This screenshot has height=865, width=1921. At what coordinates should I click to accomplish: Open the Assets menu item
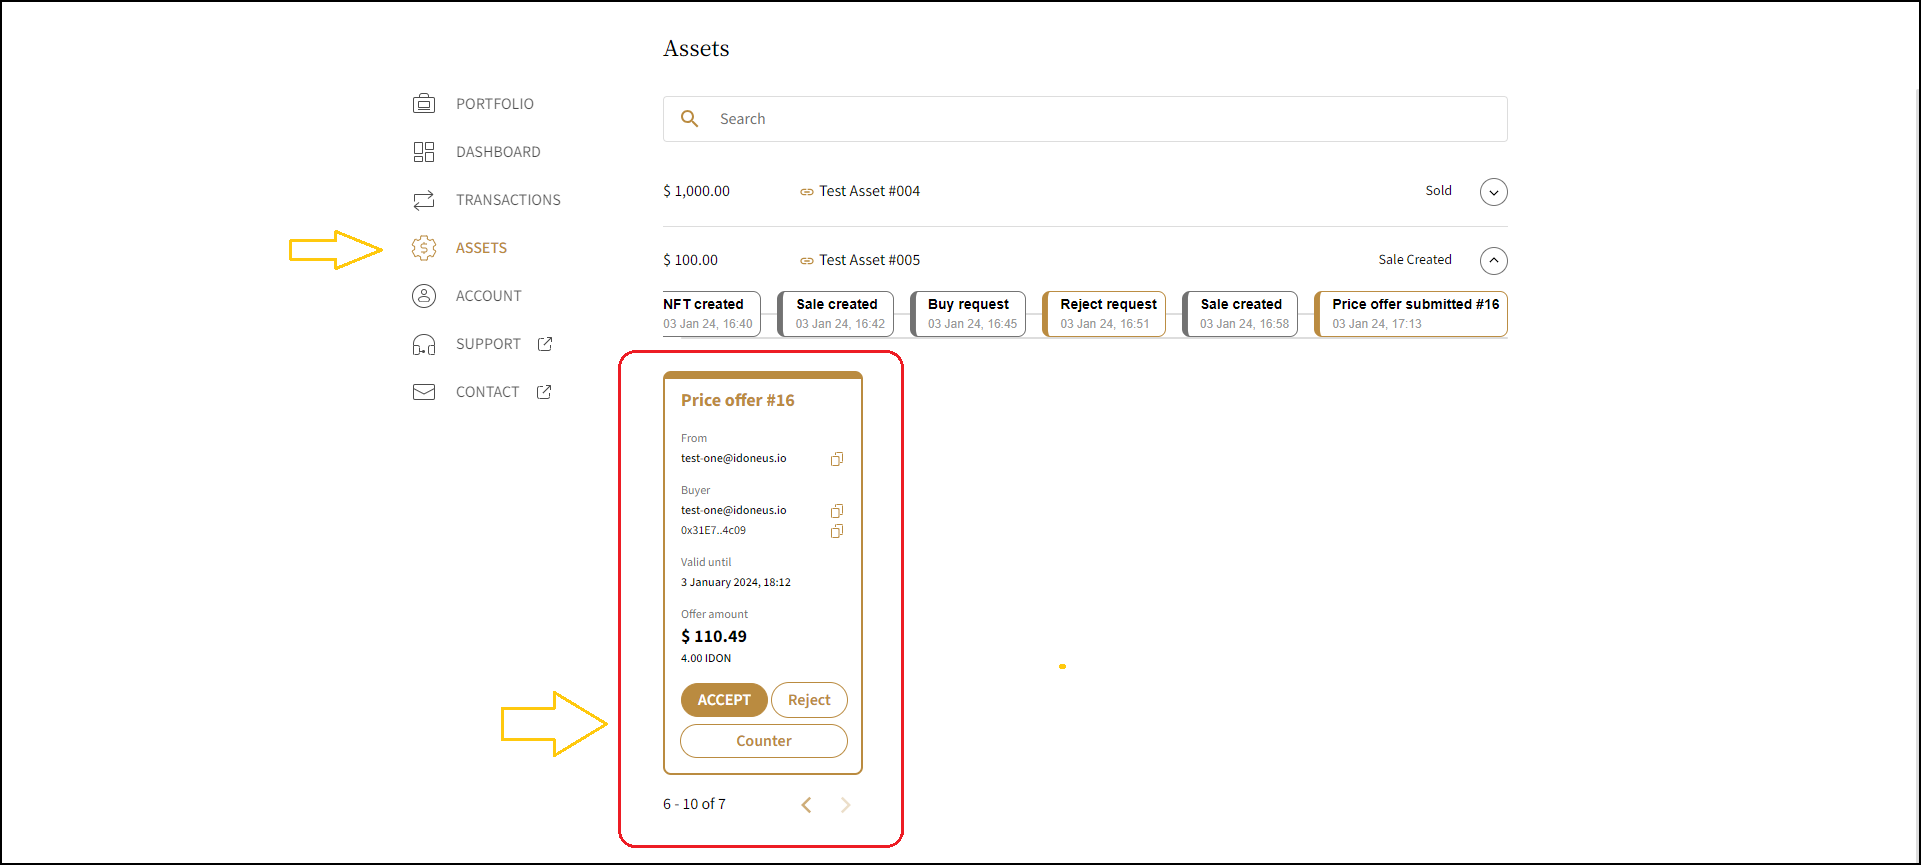(x=481, y=248)
